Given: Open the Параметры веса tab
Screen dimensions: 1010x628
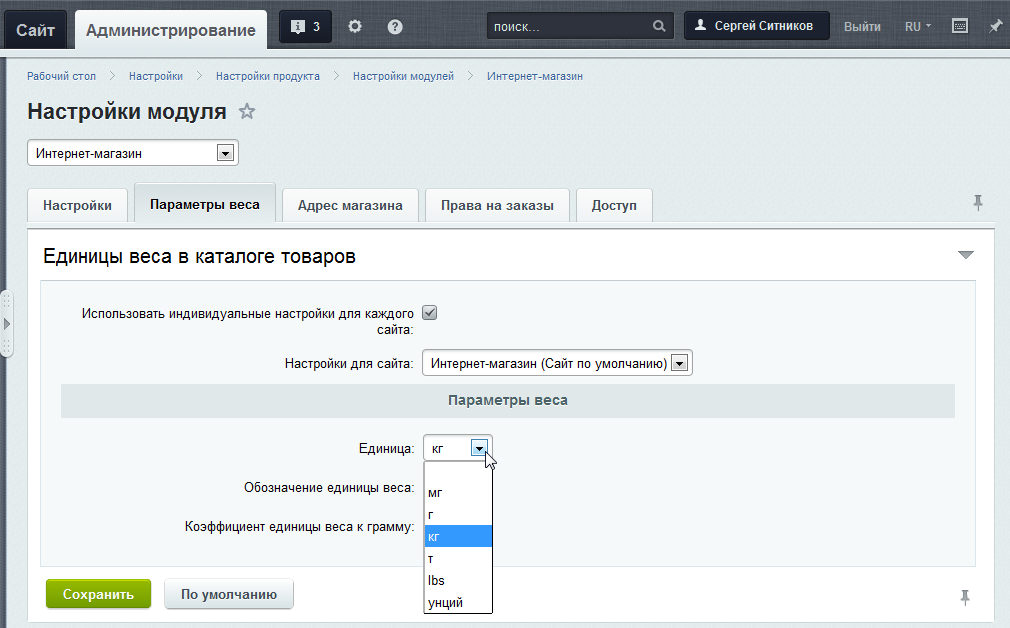Looking at the screenshot, I should (205, 204).
